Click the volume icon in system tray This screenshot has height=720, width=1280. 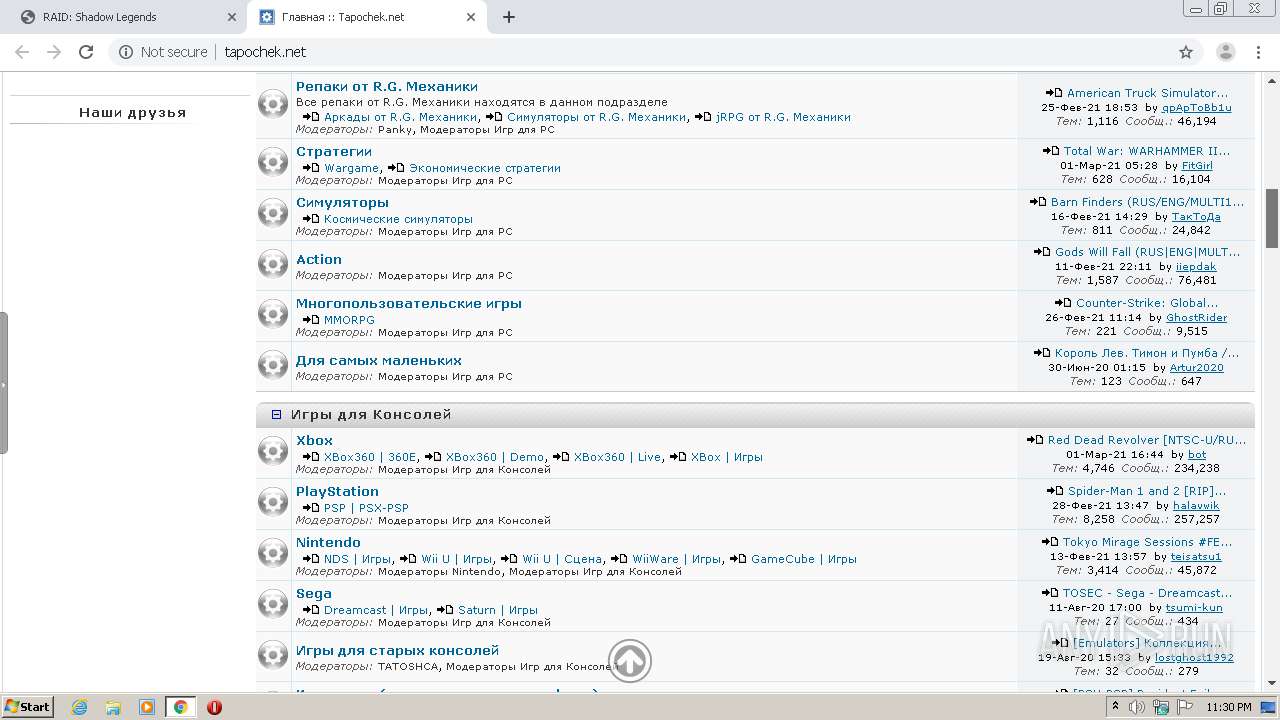[x=1137, y=707]
